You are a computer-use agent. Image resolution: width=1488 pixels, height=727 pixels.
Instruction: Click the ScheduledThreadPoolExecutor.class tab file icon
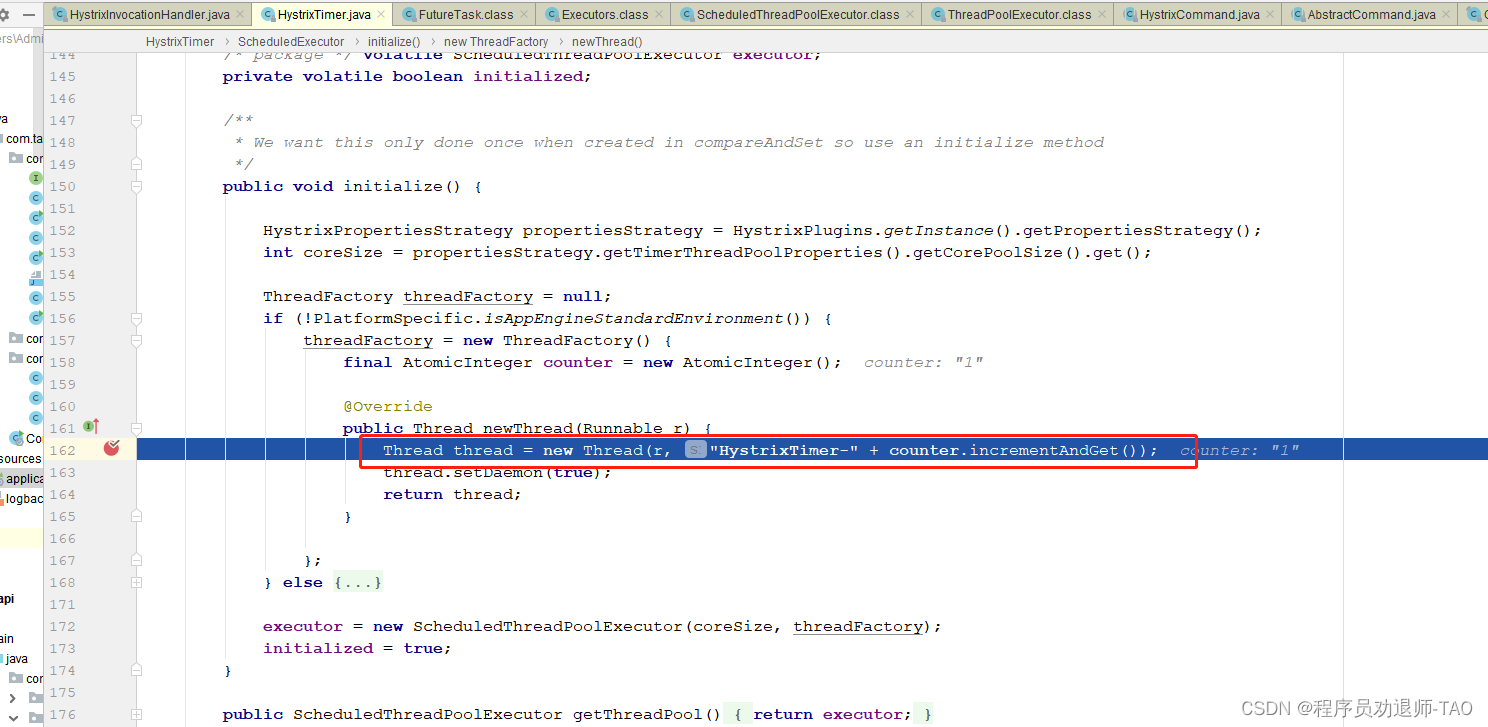click(x=686, y=15)
